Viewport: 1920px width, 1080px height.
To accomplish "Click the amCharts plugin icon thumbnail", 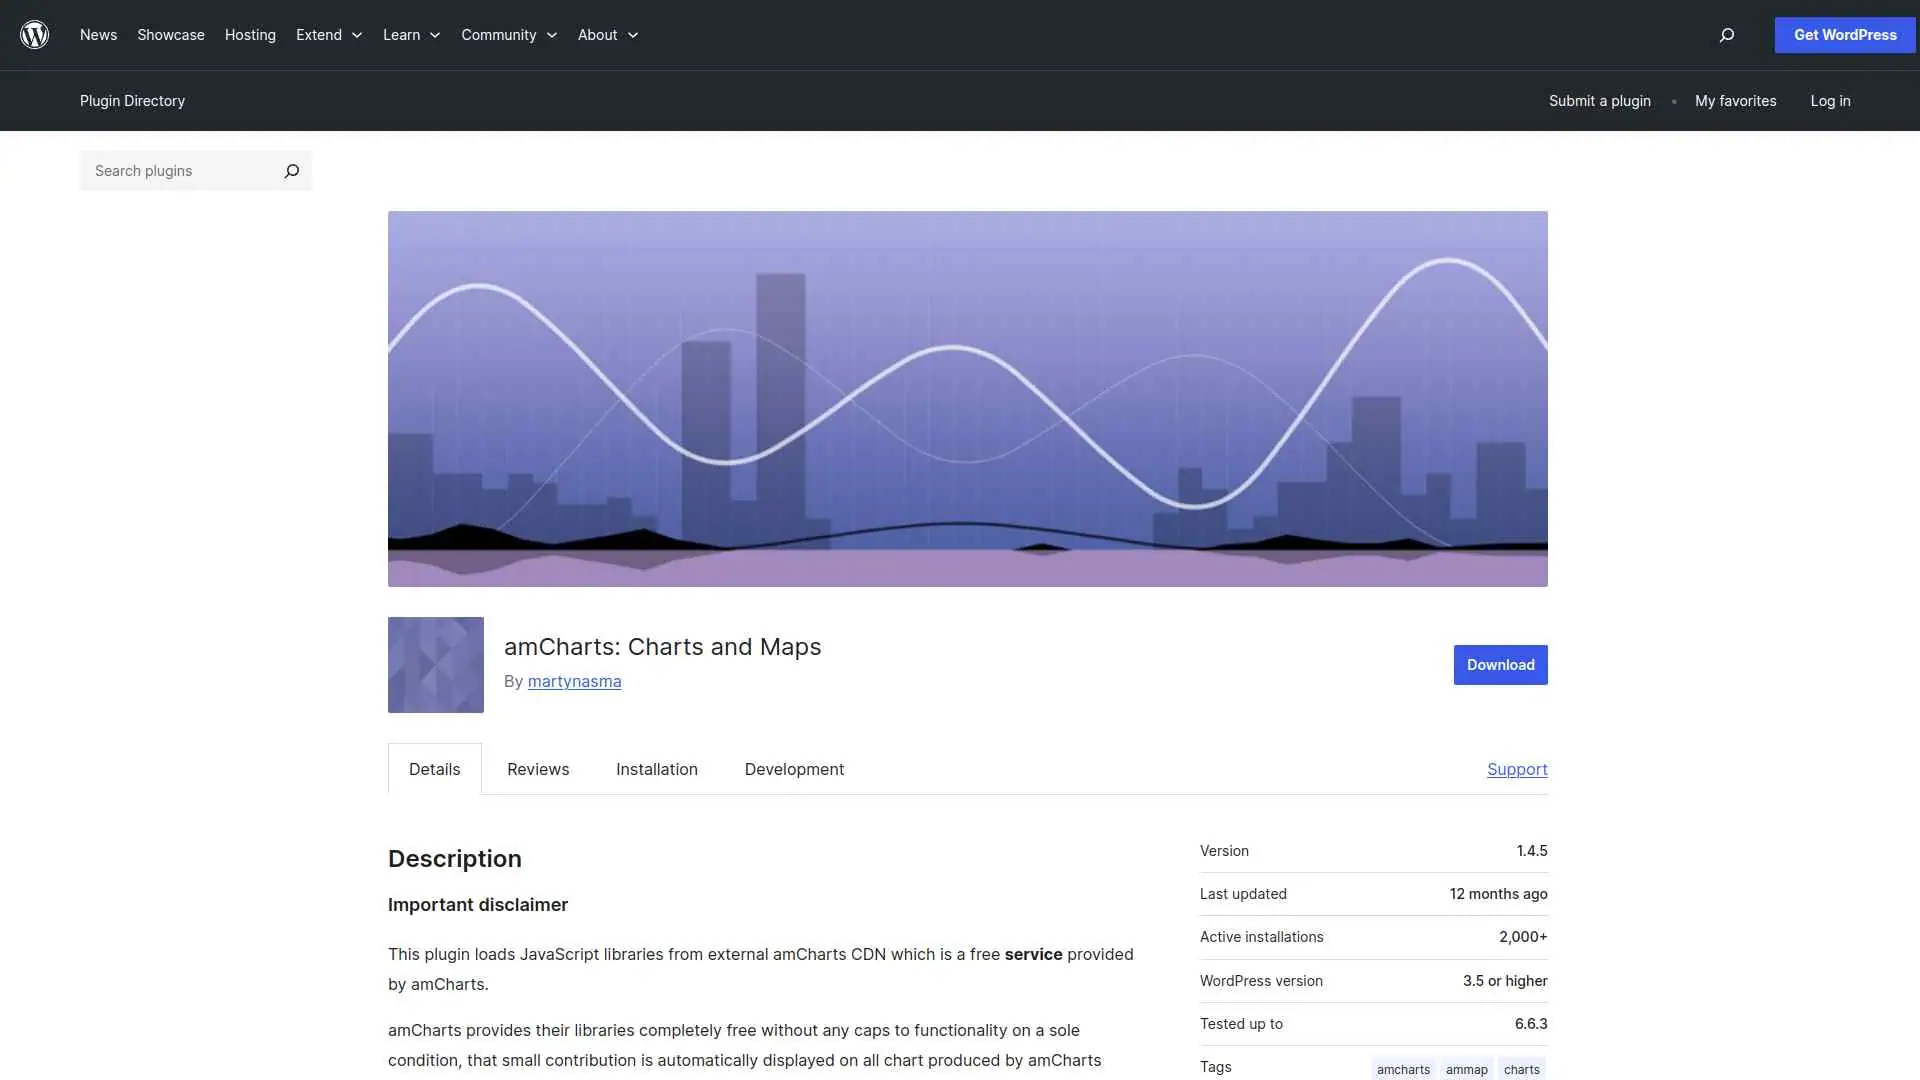I will (x=435, y=664).
